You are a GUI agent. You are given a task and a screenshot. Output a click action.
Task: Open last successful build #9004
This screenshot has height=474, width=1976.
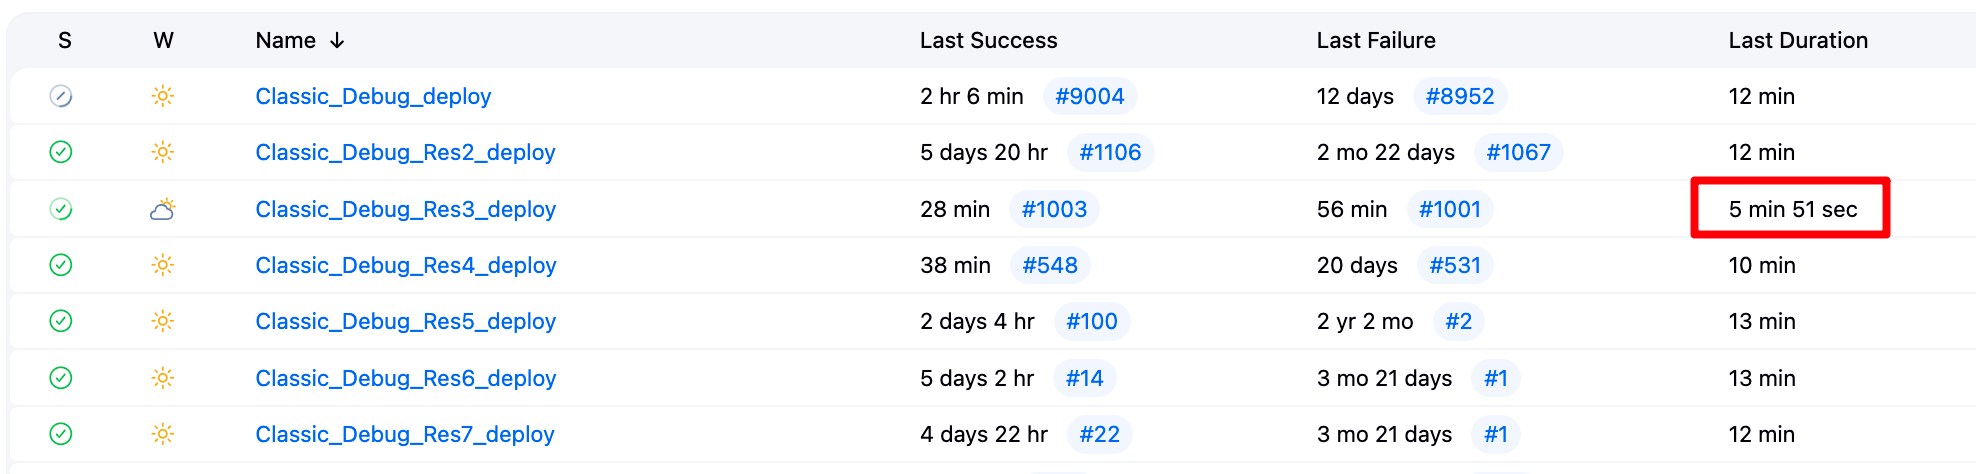click(1089, 96)
